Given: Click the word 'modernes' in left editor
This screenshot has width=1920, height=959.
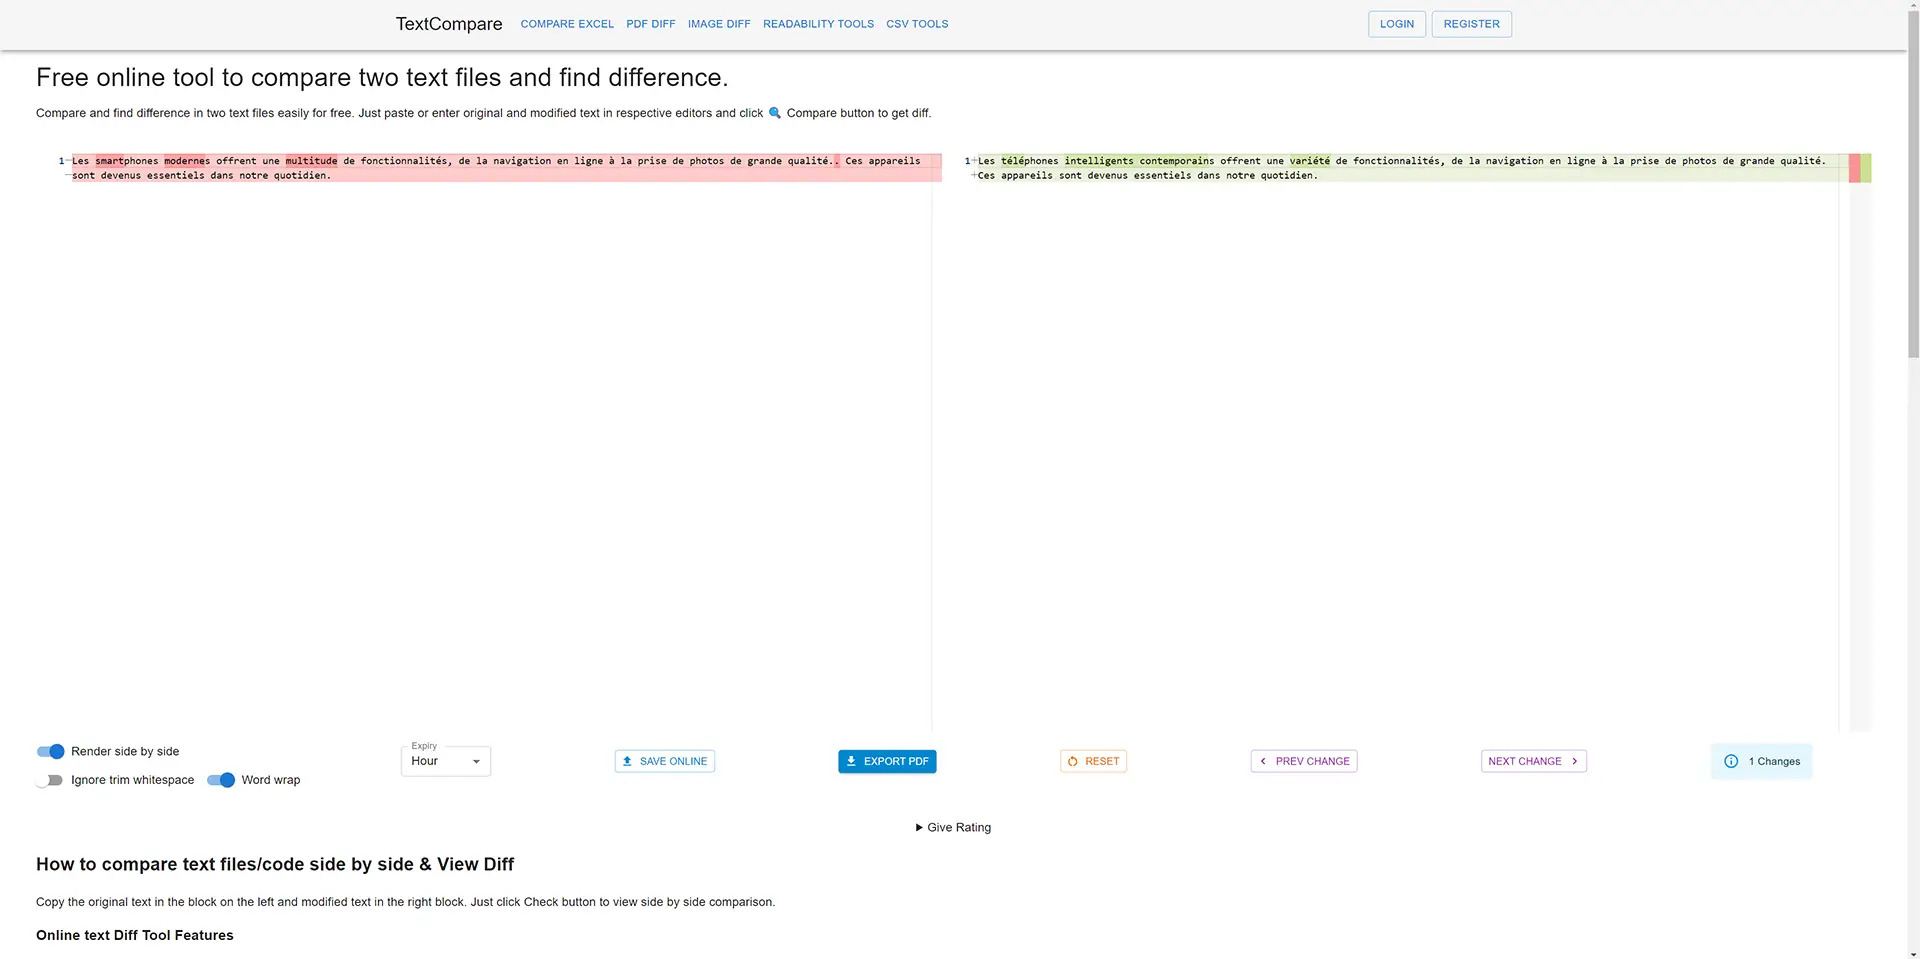Looking at the screenshot, I should pos(187,161).
